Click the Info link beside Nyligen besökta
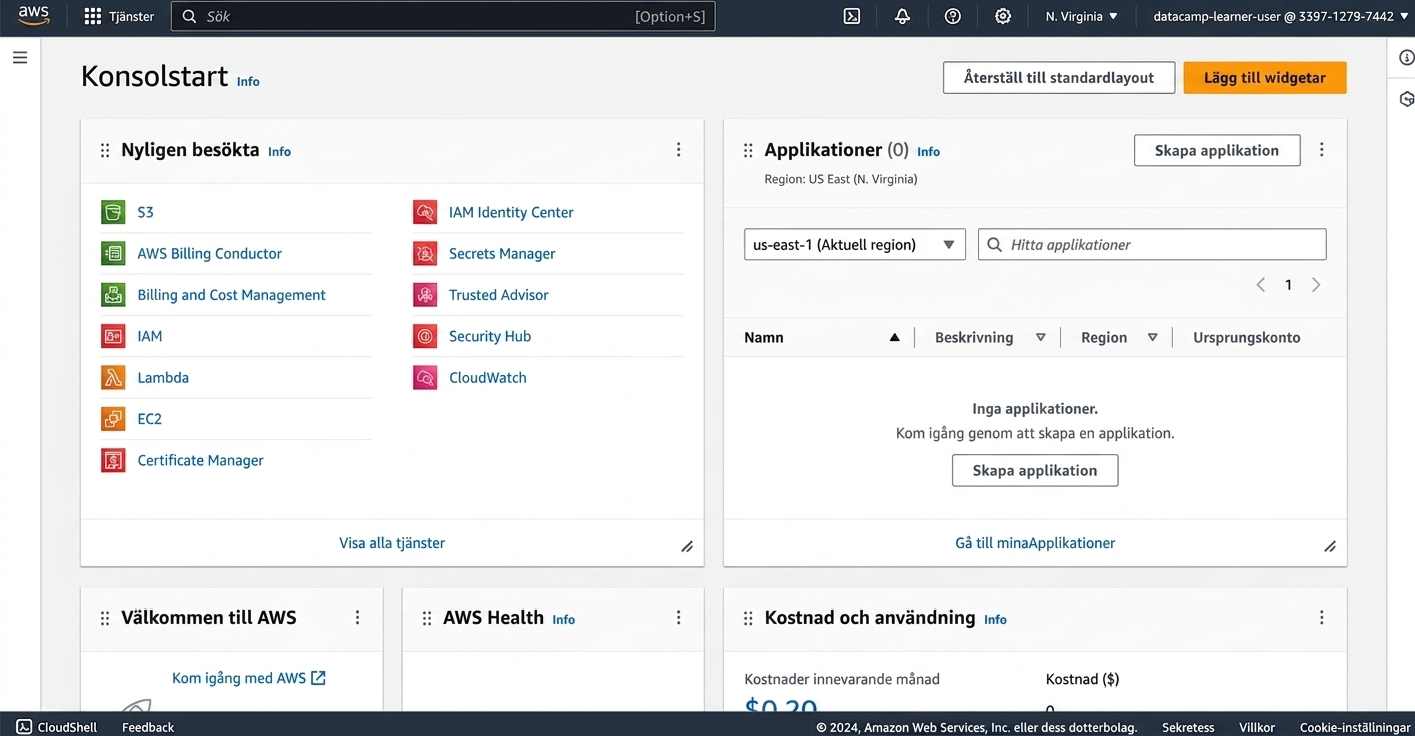This screenshot has width=1415, height=736. (x=279, y=152)
